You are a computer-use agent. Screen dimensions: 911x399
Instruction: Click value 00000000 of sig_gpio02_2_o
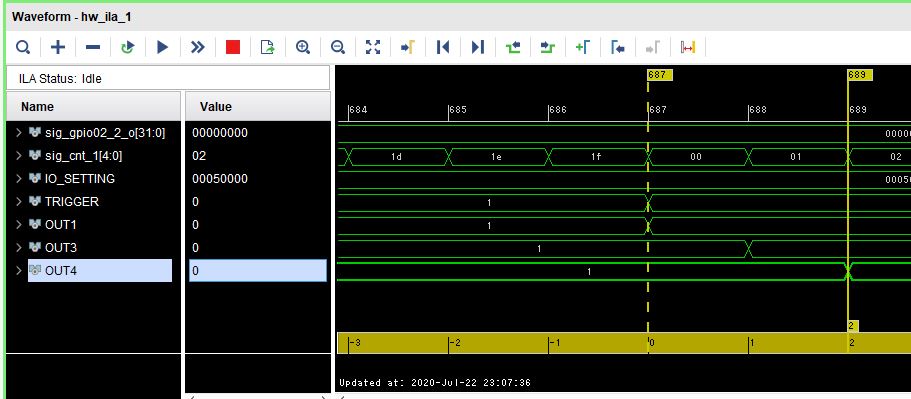(220, 133)
